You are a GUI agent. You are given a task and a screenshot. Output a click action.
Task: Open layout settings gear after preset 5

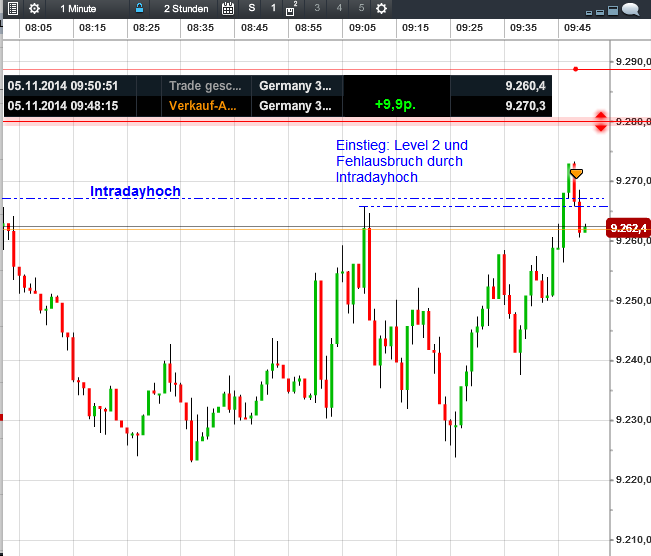(381, 8)
